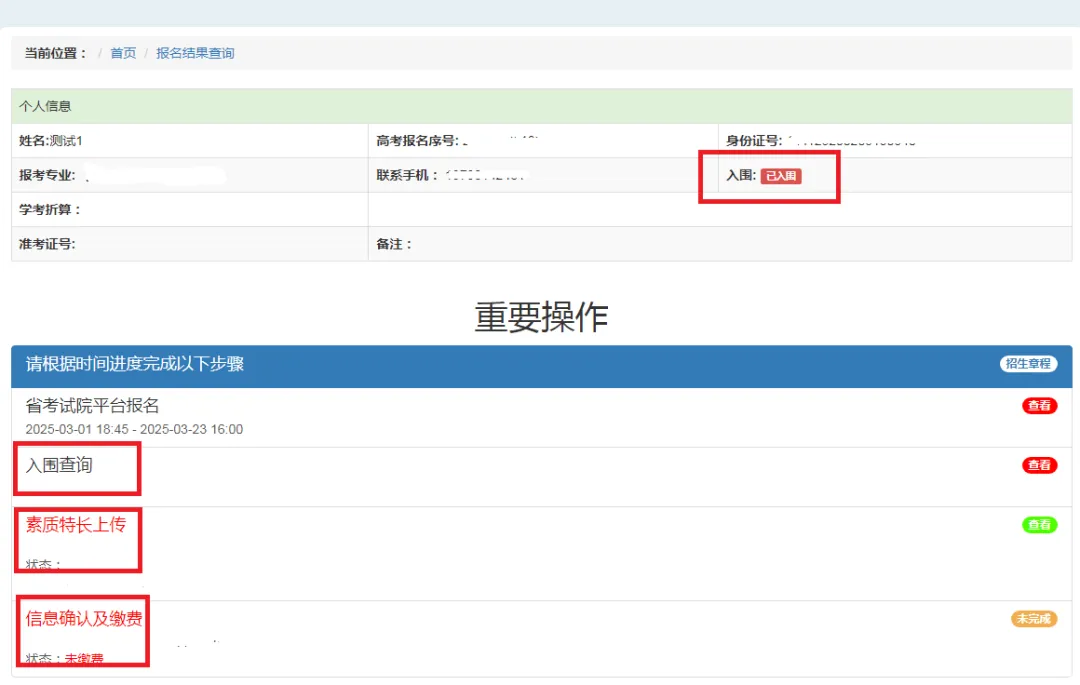The image size is (1080, 685).
Task: Open the 信息确认及缴费 step title
Action: tap(84, 619)
